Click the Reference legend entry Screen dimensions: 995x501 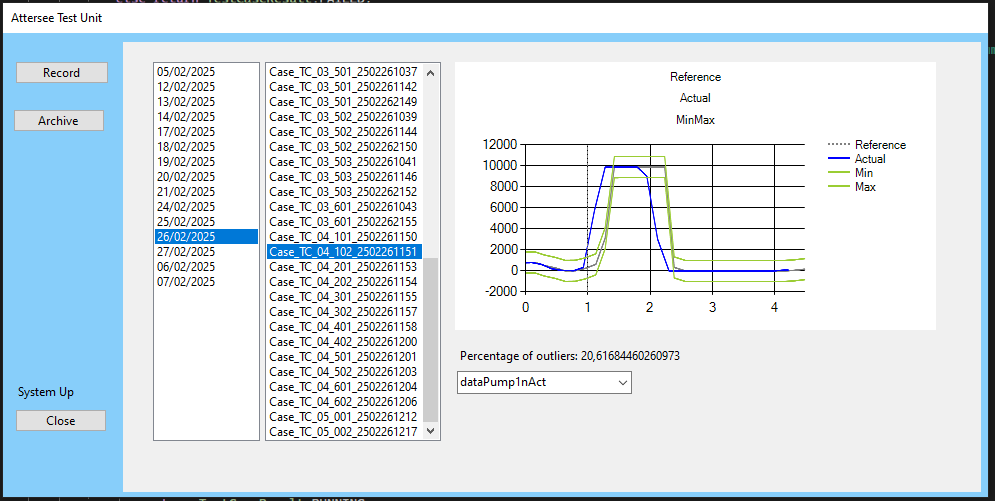coord(867,145)
